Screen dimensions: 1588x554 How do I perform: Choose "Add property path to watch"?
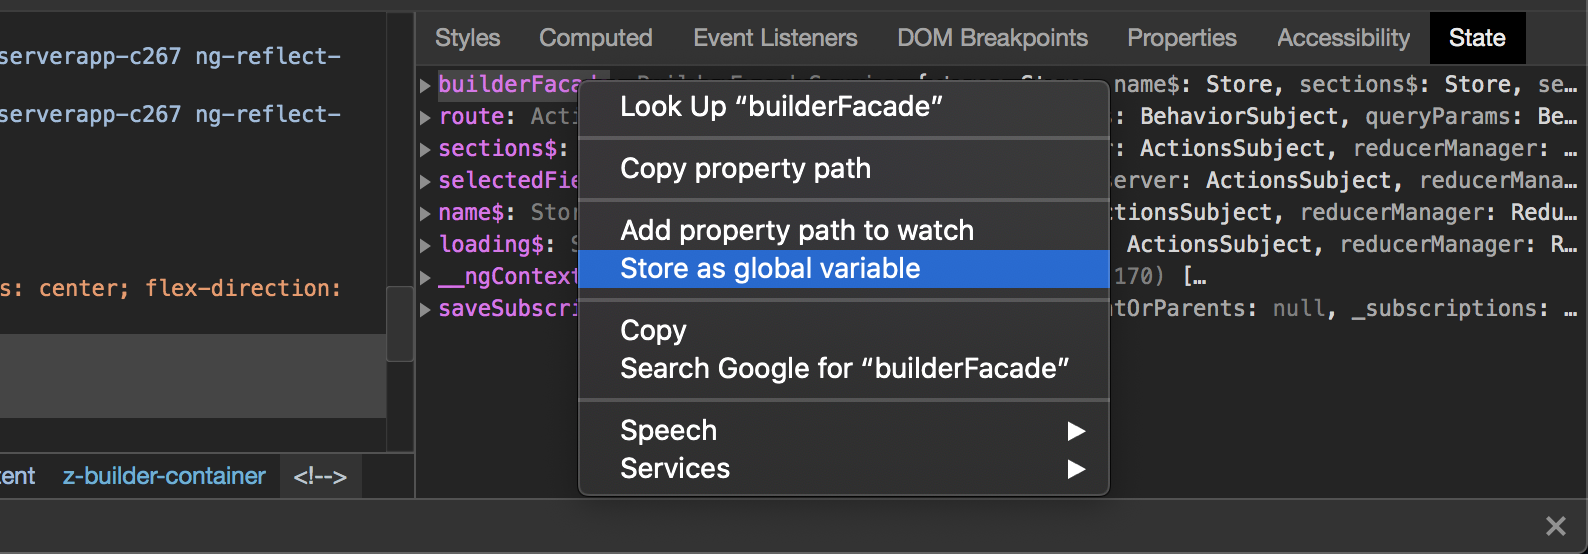(x=796, y=231)
